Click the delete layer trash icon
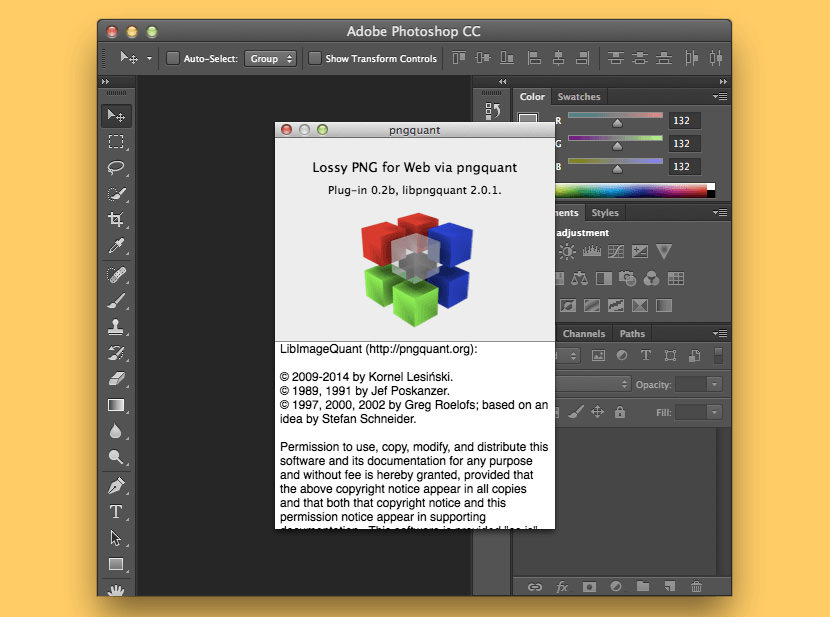This screenshot has width=830, height=617. click(x=696, y=586)
